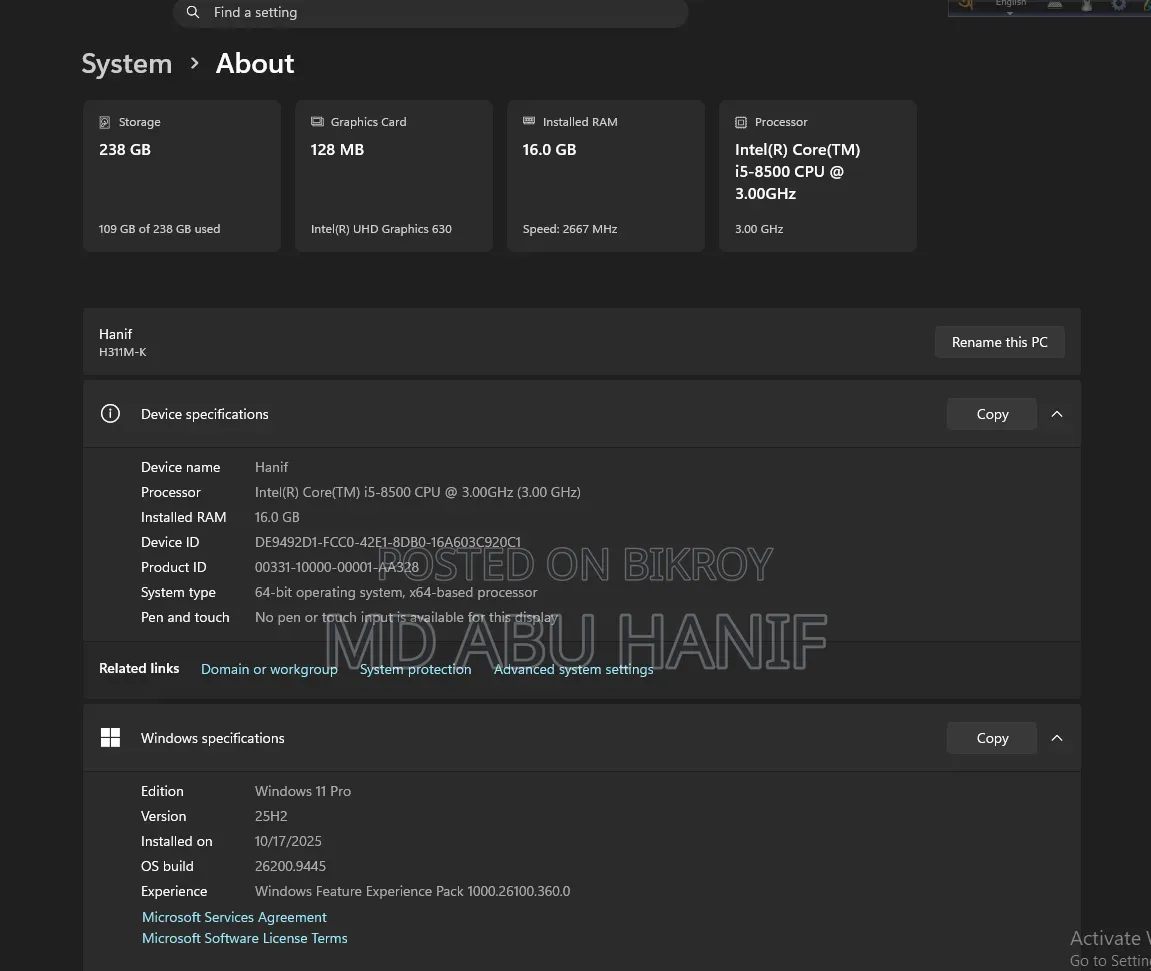Go back to System in the breadcrumb
This screenshot has height=971, width=1151.
pyautogui.click(x=126, y=64)
